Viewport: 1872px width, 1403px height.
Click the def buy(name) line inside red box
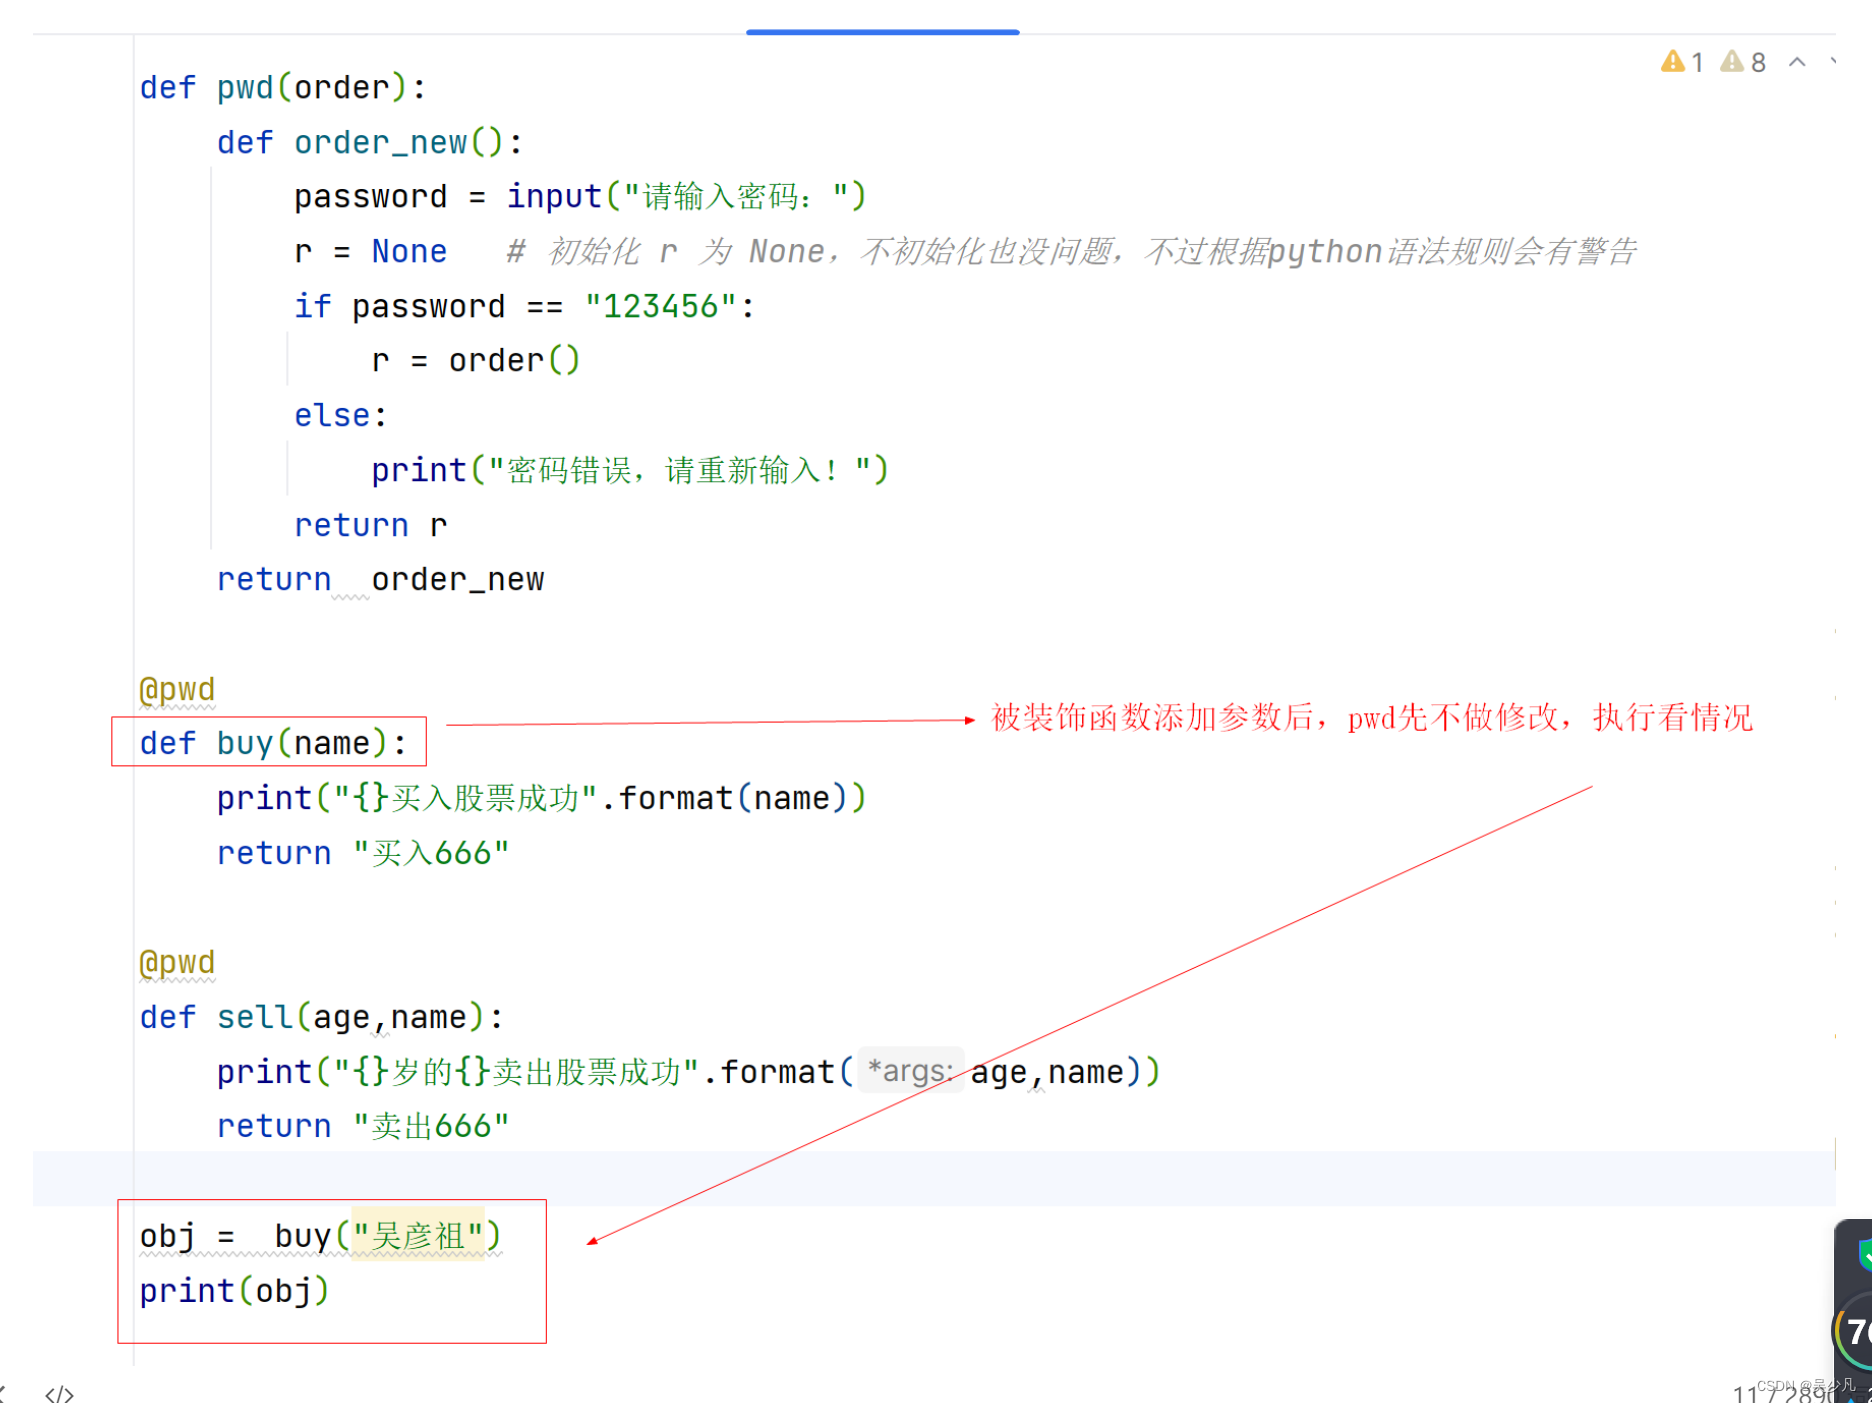point(270,742)
